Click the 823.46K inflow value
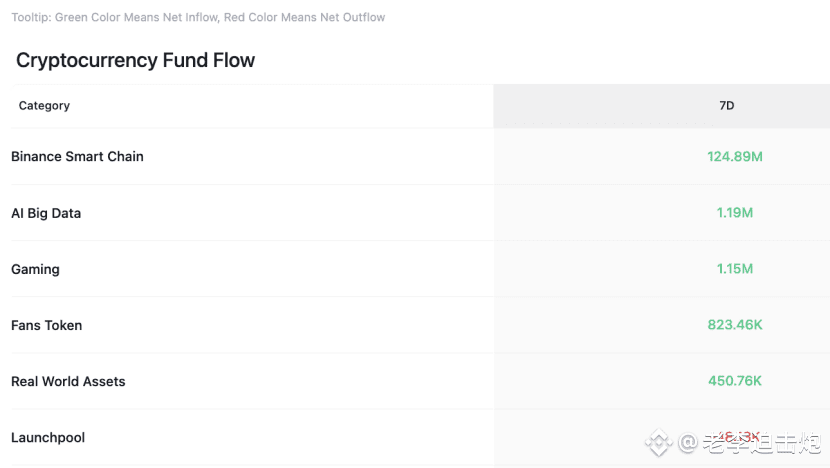Screen dimensions: 830x468 pyautogui.click(x=735, y=325)
